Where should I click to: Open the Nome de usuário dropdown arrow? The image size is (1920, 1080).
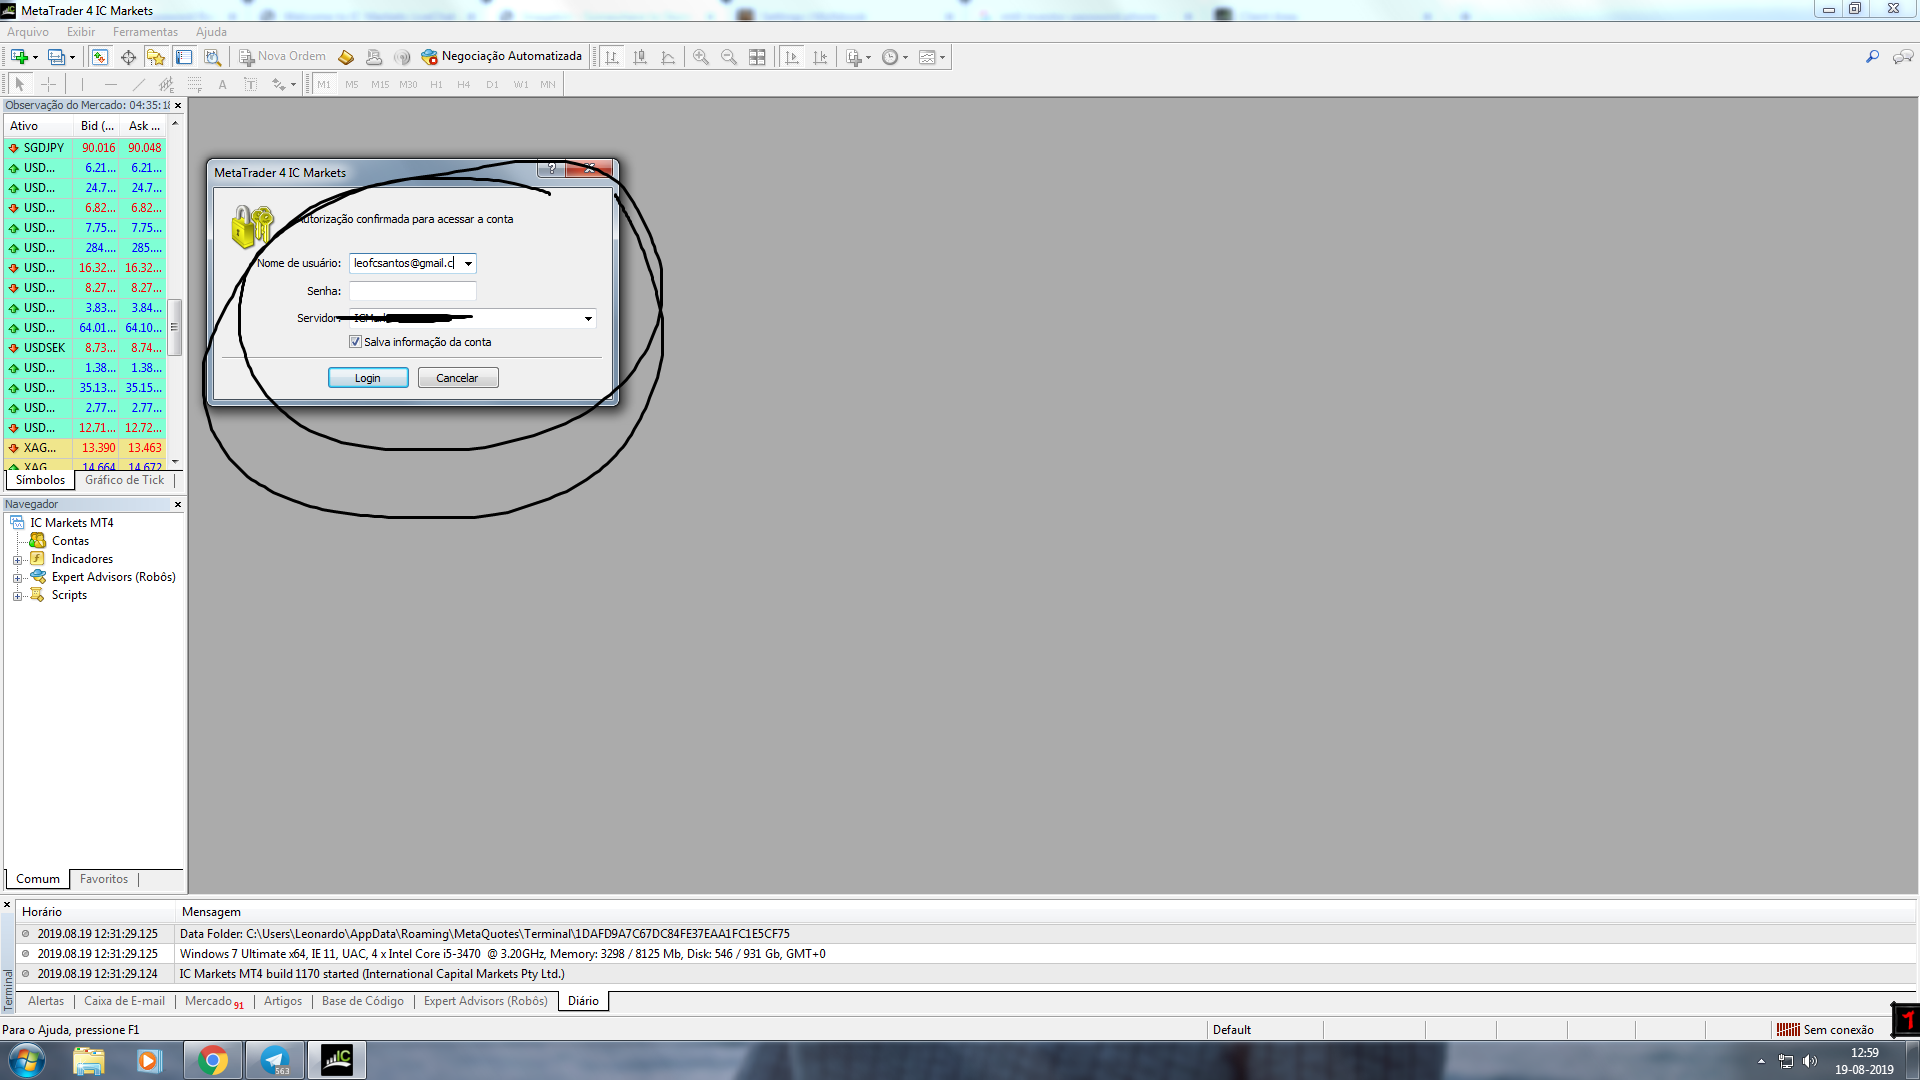[x=468, y=264]
